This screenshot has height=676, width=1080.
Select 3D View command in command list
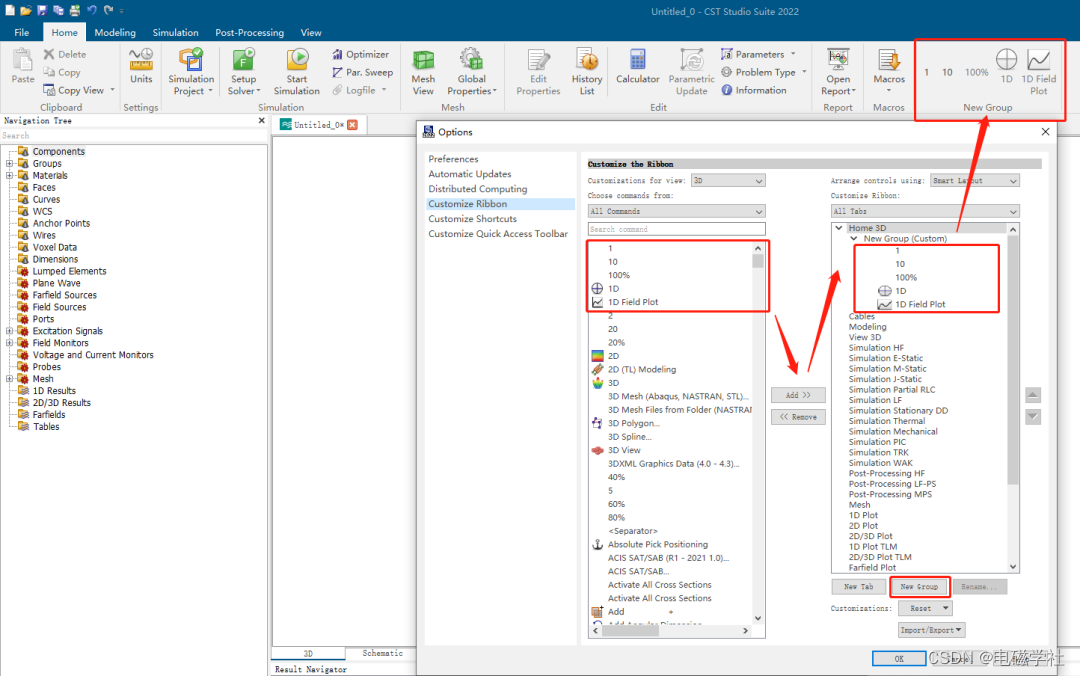[624, 450]
